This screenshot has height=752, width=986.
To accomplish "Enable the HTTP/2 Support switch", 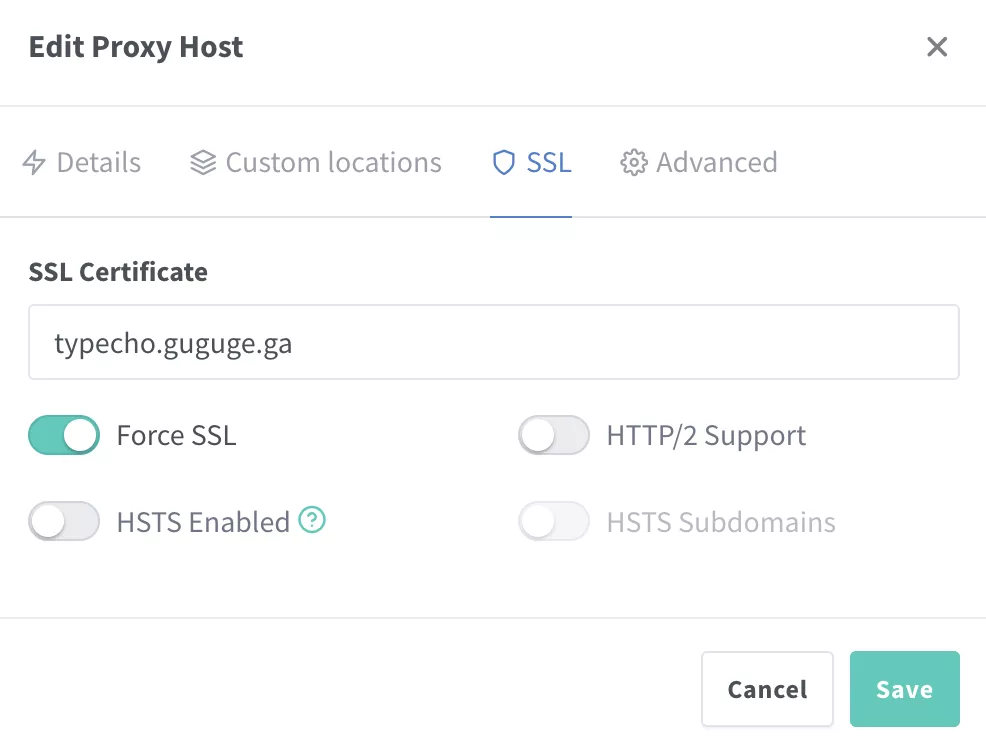I will pos(554,436).
